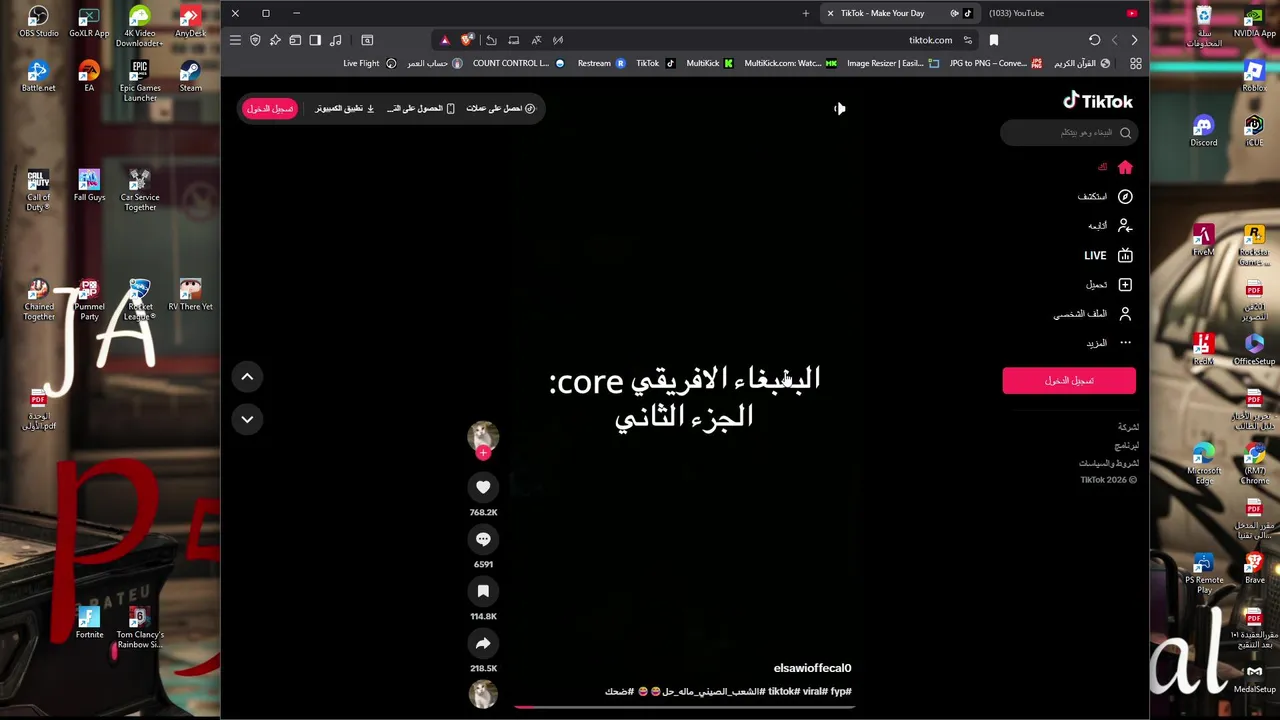Image resolution: width=1280 pixels, height=720 pixels.
Task: Open the media control music note icon
Action: 336,40
